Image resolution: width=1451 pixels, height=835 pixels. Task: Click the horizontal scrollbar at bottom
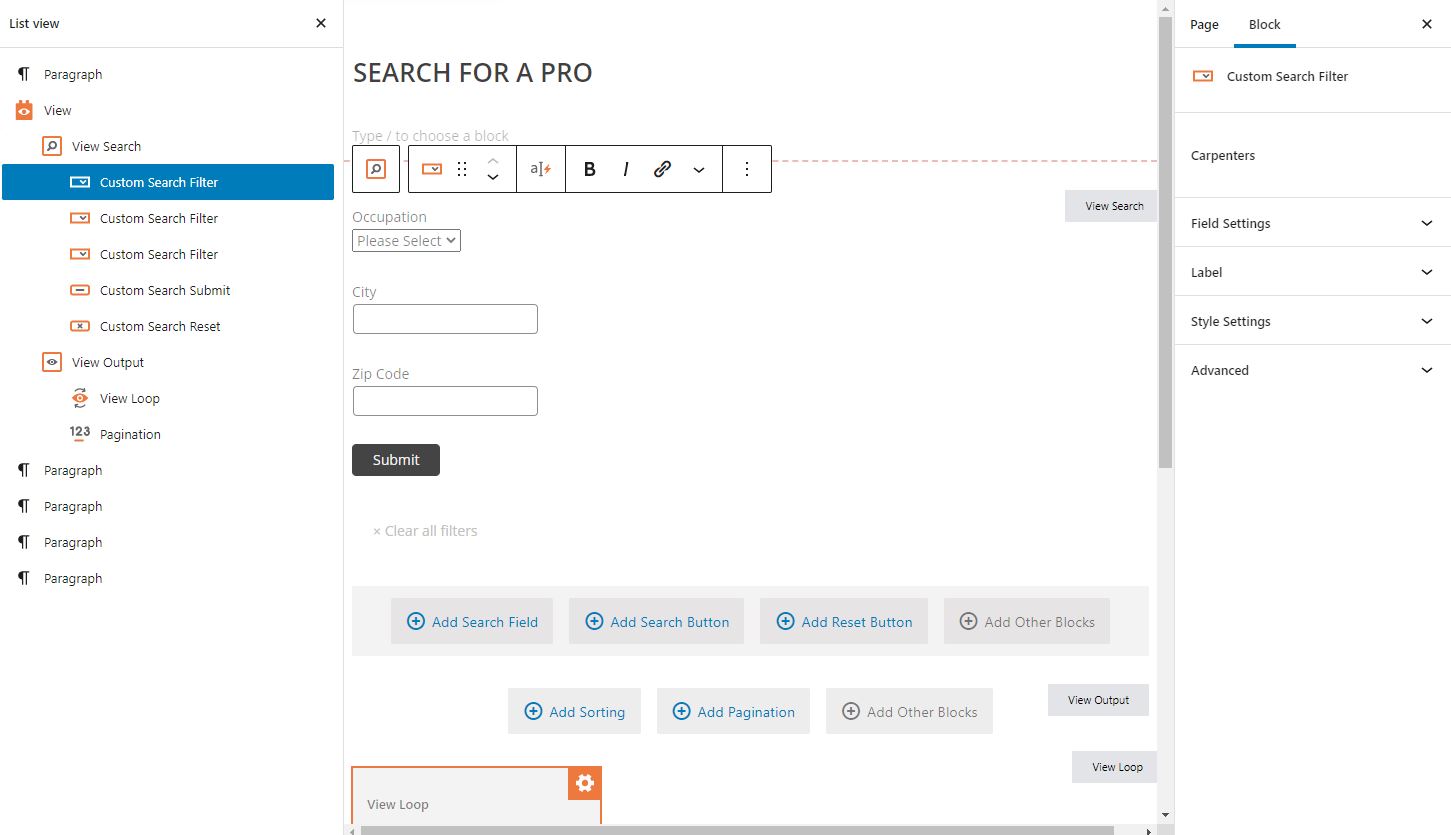(737, 829)
